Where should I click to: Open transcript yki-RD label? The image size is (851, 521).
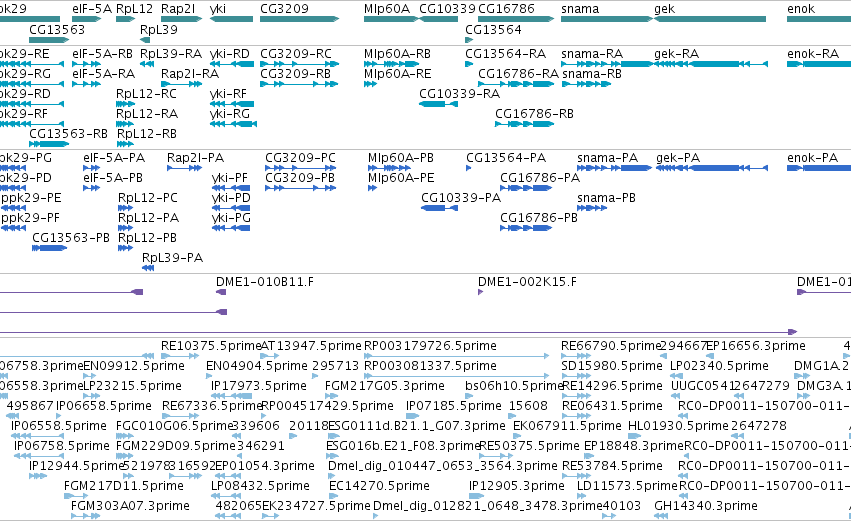pyautogui.click(x=230, y=54)
